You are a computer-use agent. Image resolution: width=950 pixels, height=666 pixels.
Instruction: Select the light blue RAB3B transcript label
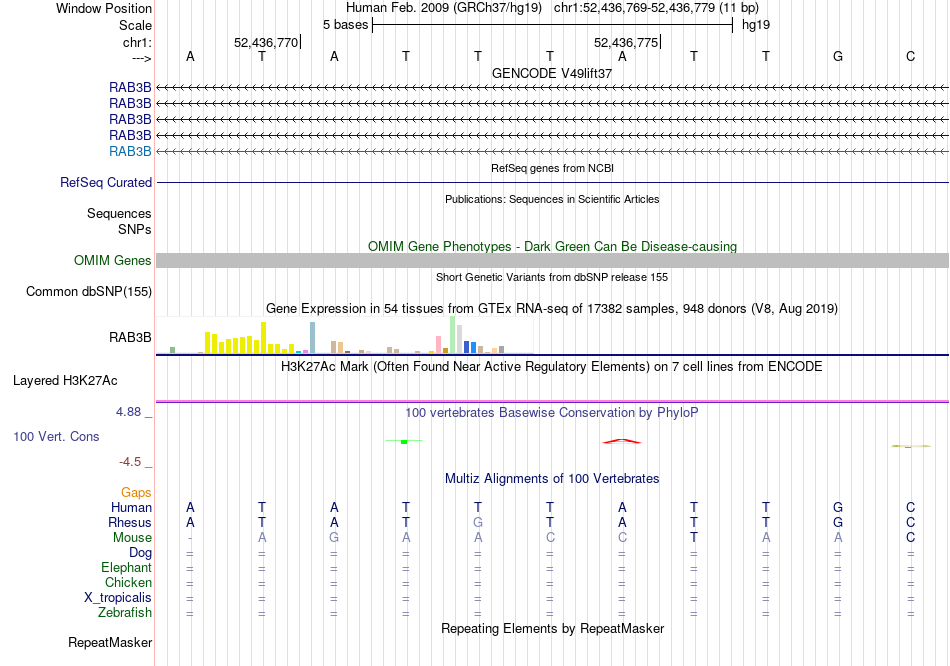[130, 152]
